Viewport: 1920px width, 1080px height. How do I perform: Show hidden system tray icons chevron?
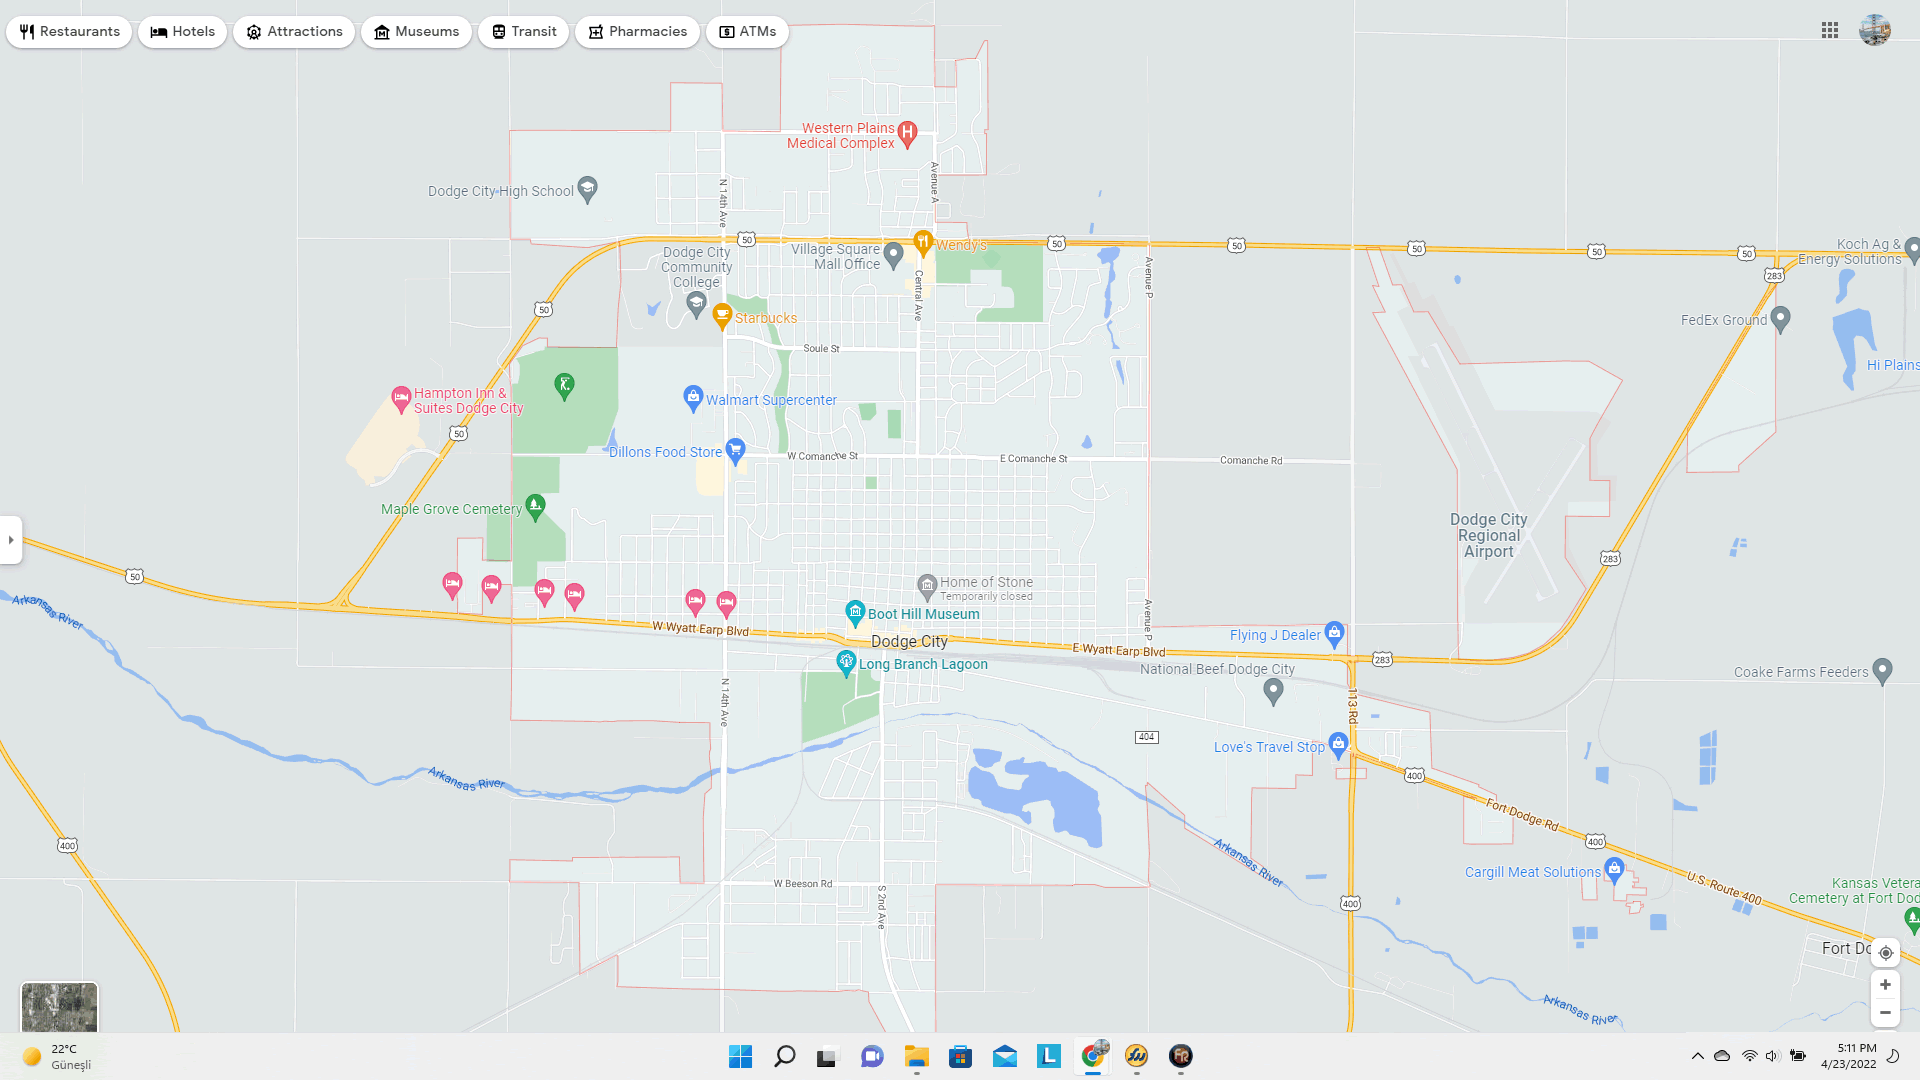(x=1697, y=1056)
